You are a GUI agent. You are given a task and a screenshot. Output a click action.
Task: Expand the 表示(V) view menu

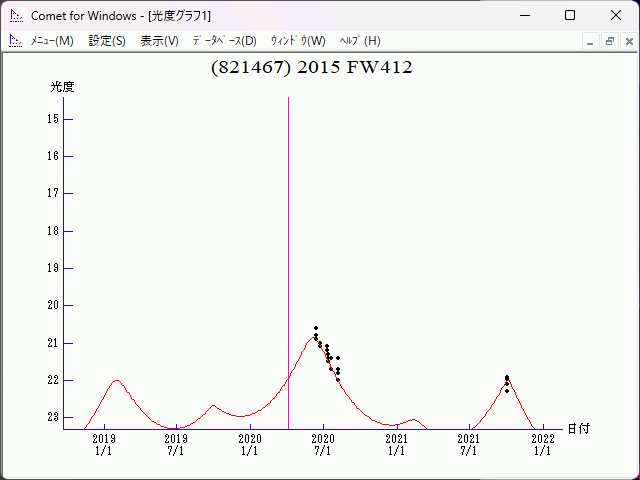(159, 41)
